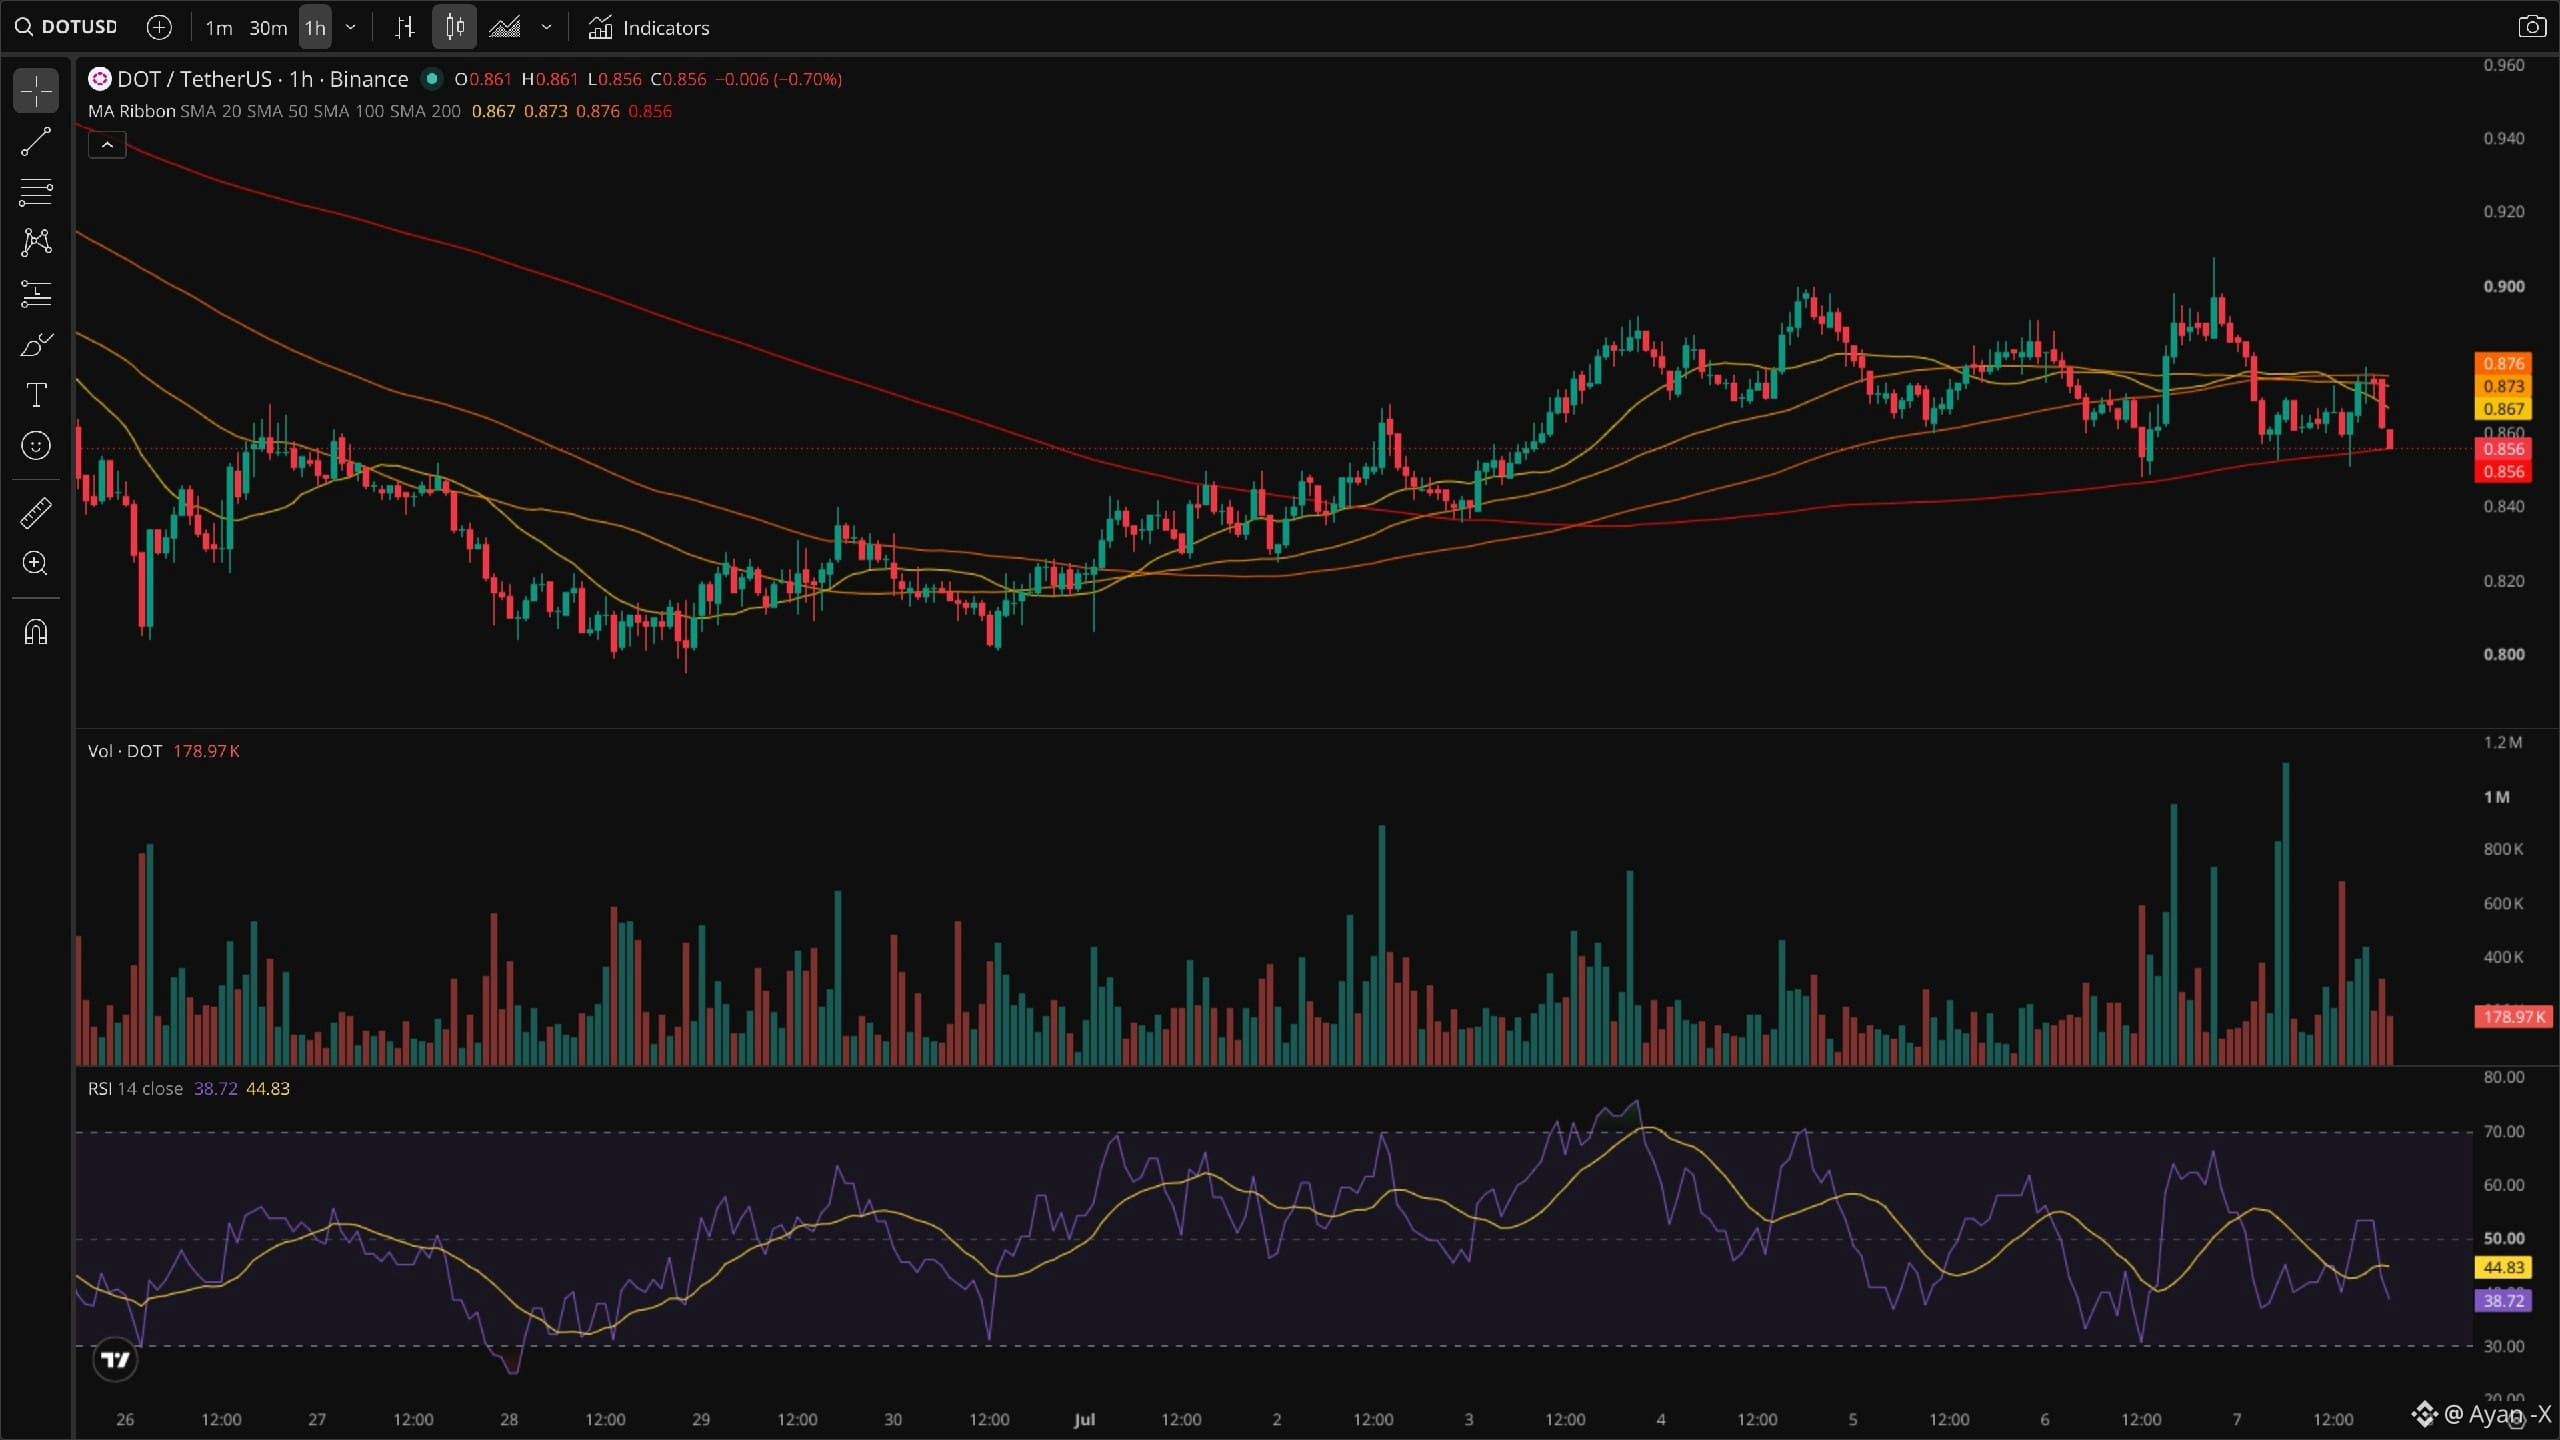Take a chart snapshot with camera icon

[2532, 27]
